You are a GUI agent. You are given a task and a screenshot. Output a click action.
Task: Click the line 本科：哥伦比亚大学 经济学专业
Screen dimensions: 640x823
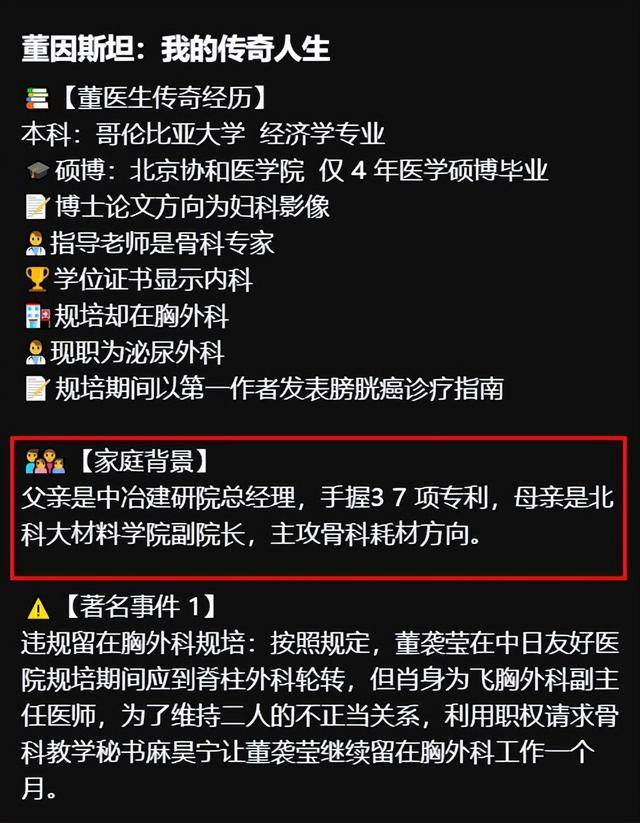click(203, 134)
